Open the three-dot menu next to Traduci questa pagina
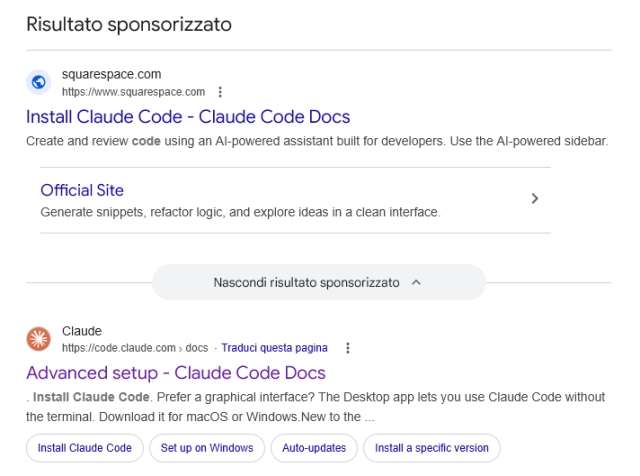The width and height of the screenshot is (640, 476). tap(348, 348)
